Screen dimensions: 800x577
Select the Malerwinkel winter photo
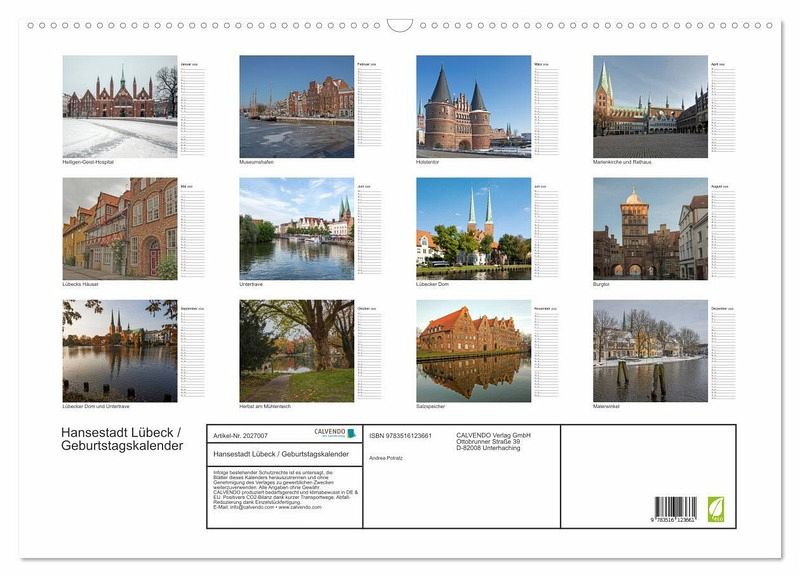pyautogui.click(x=650, y=351)
